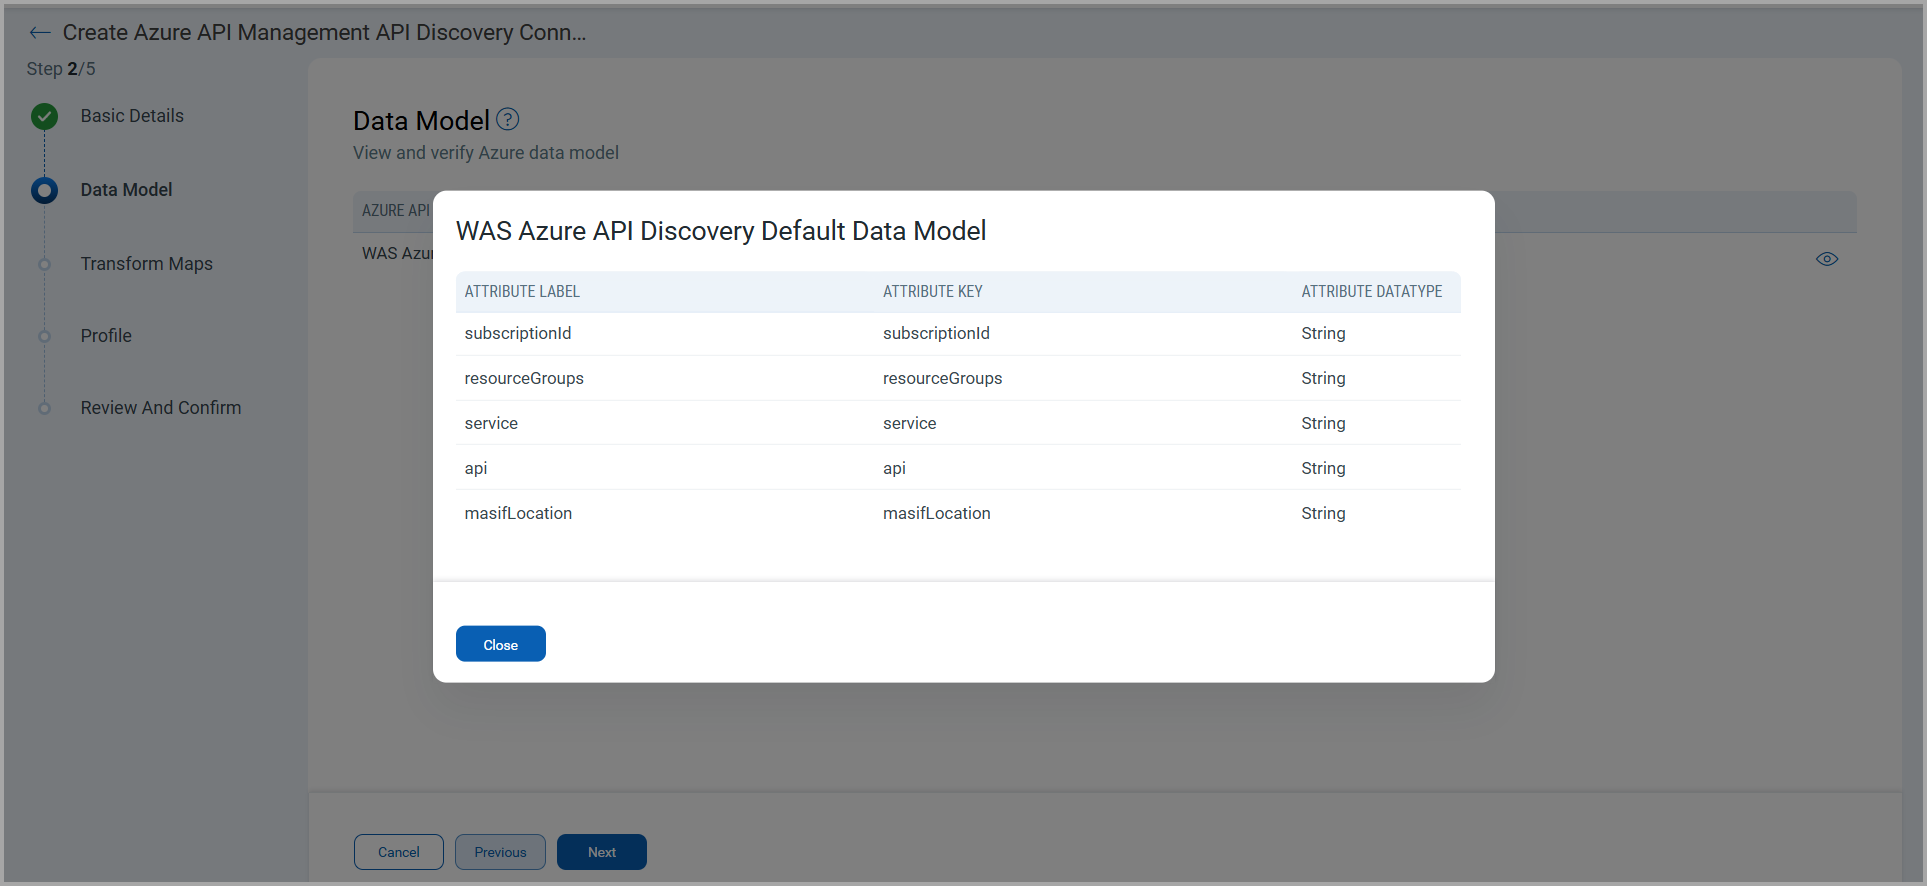Viewport: 1927px width, 886px height.
Task: Click the masifLocation attribute key cell
Action: pos(937,514)
